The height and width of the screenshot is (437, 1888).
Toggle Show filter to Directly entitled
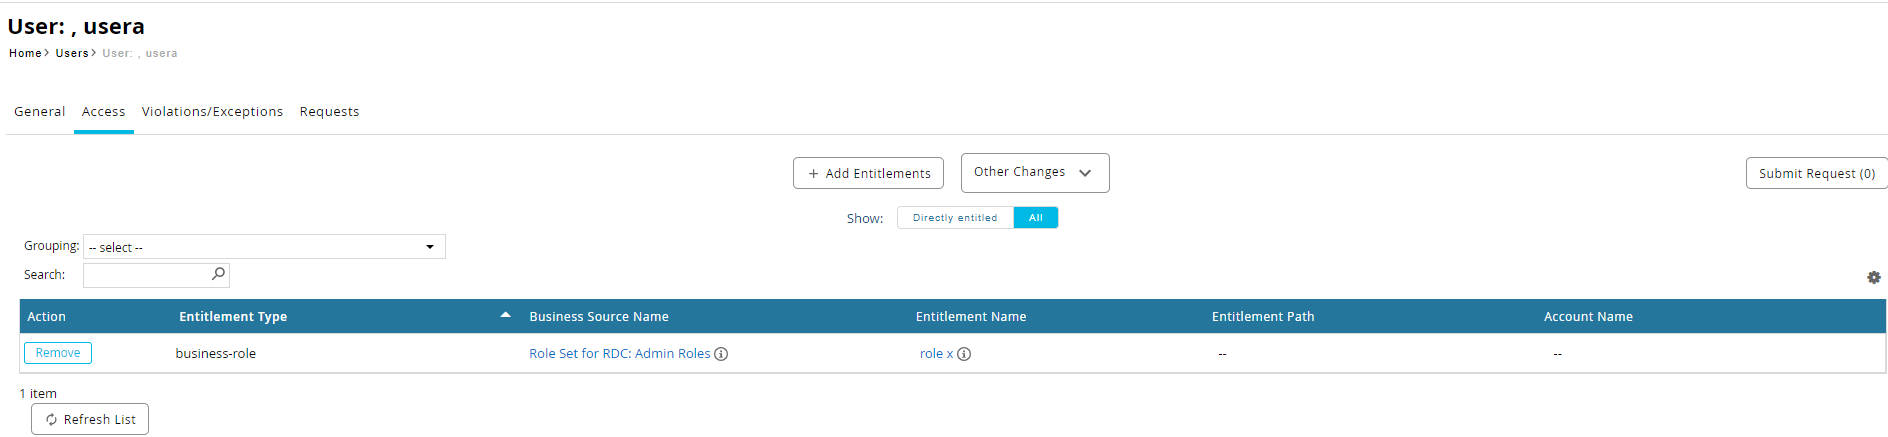tap(955, 218)
